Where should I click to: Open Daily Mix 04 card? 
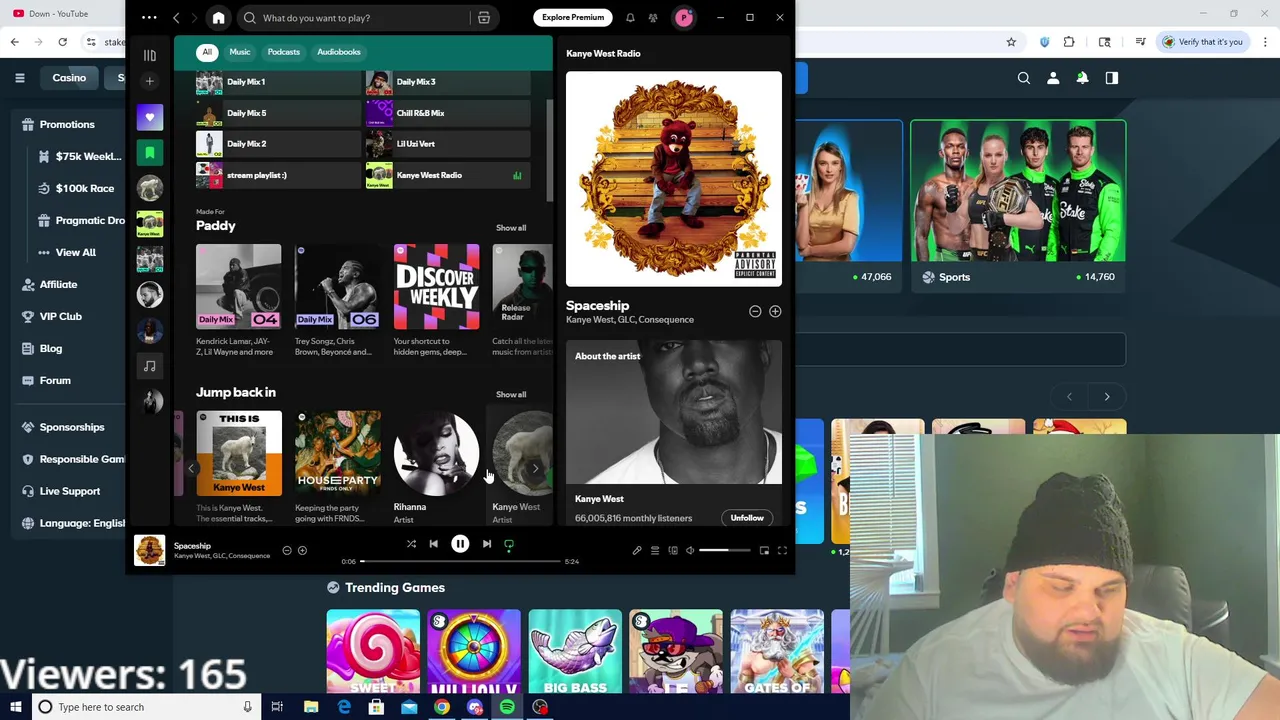click(238, 299)
